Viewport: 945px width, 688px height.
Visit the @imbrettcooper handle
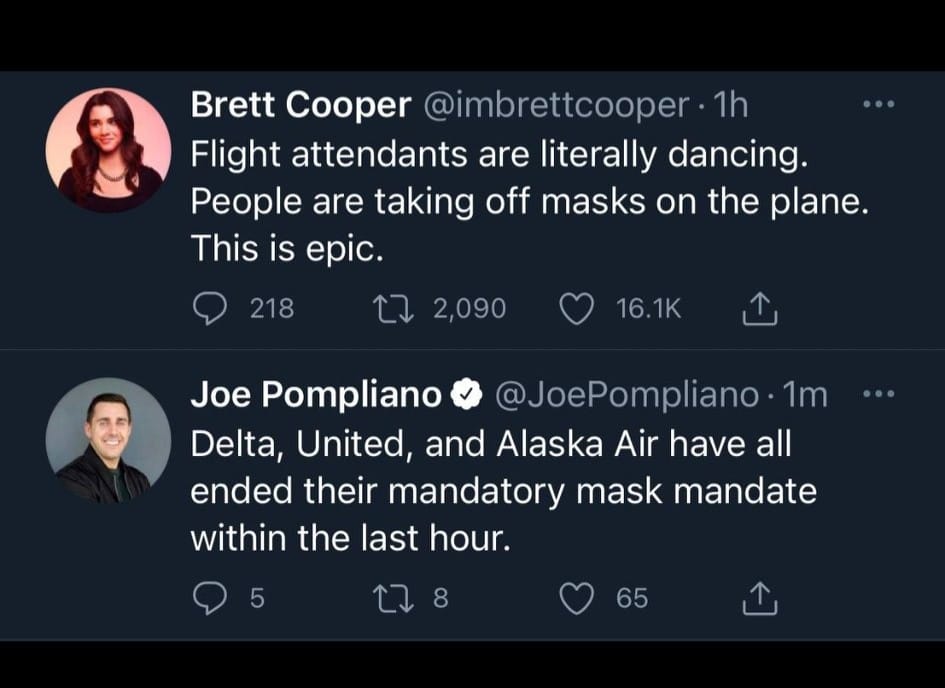click(557, 106)
